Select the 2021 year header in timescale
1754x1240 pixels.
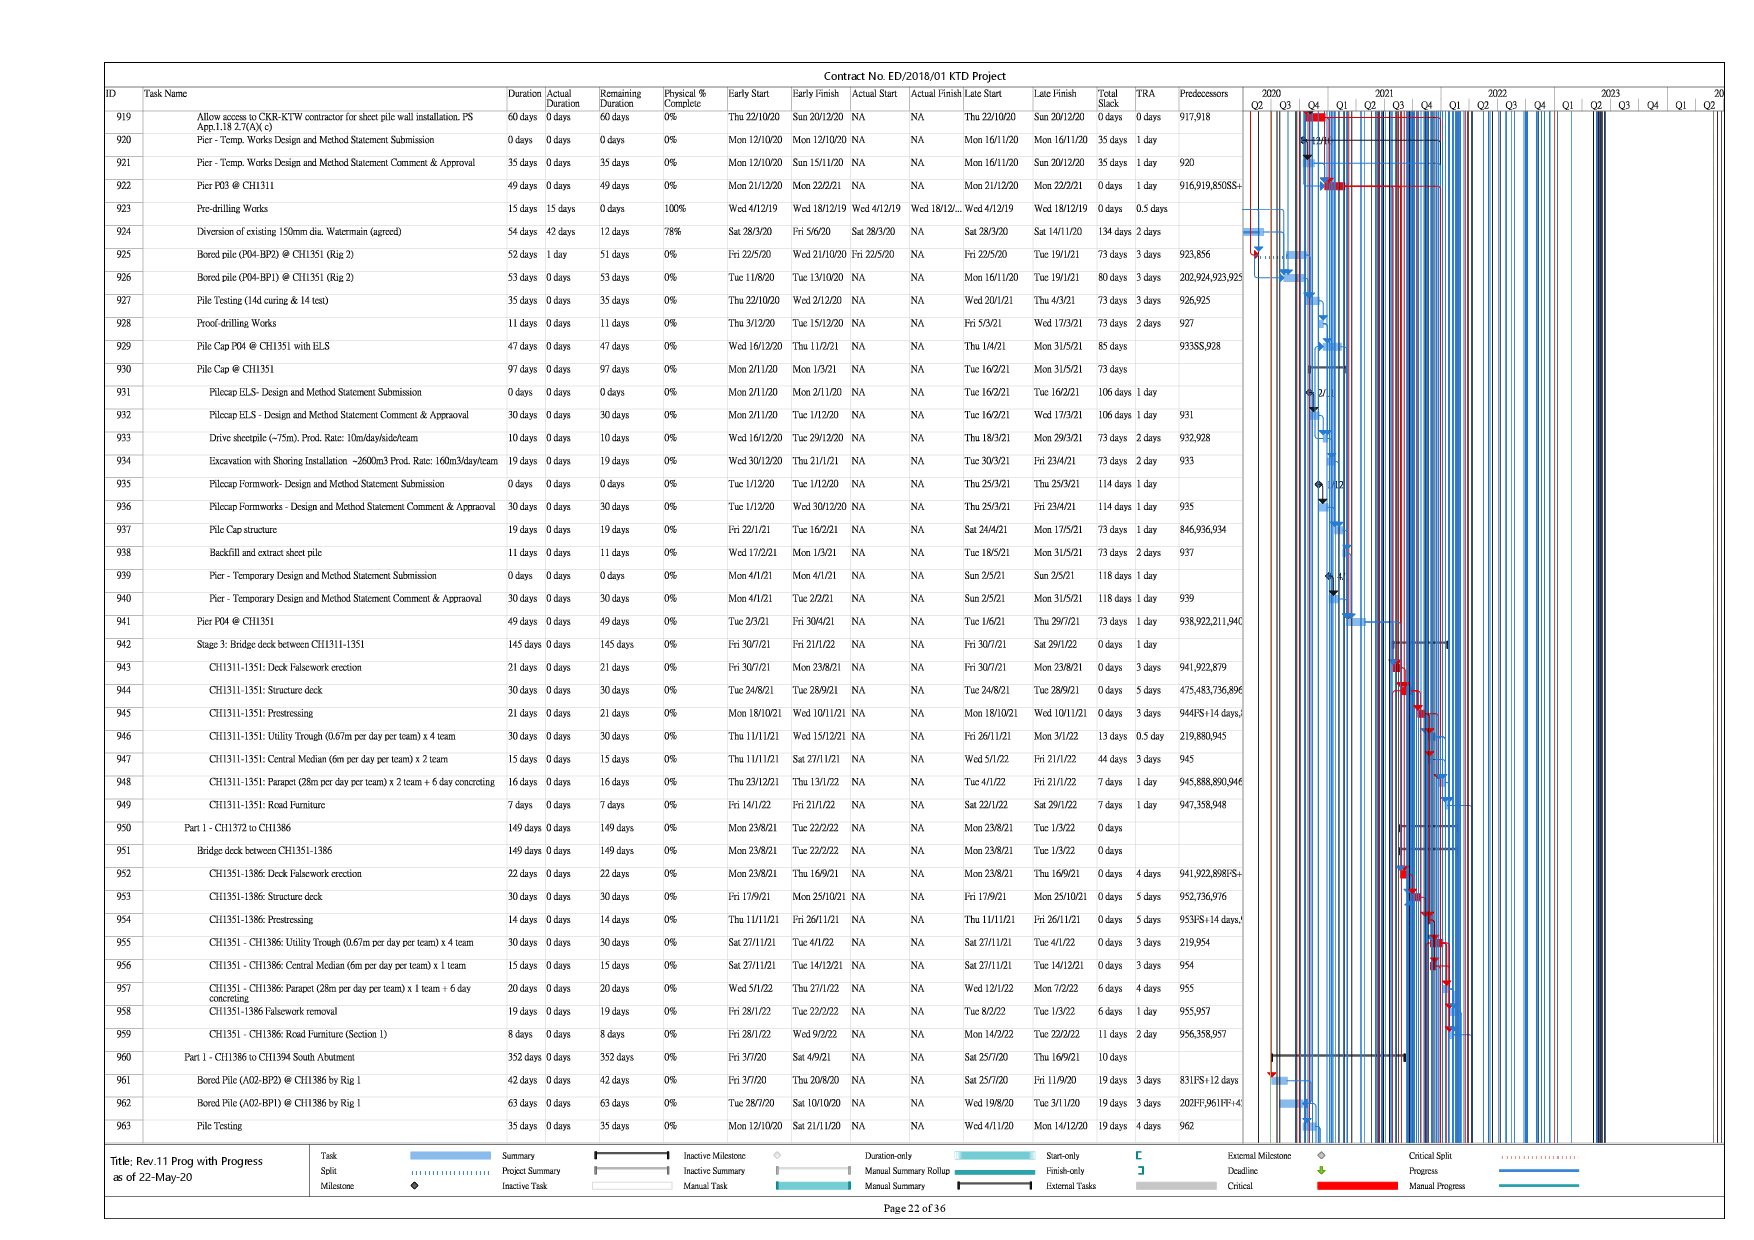[x=1384, y=93]
